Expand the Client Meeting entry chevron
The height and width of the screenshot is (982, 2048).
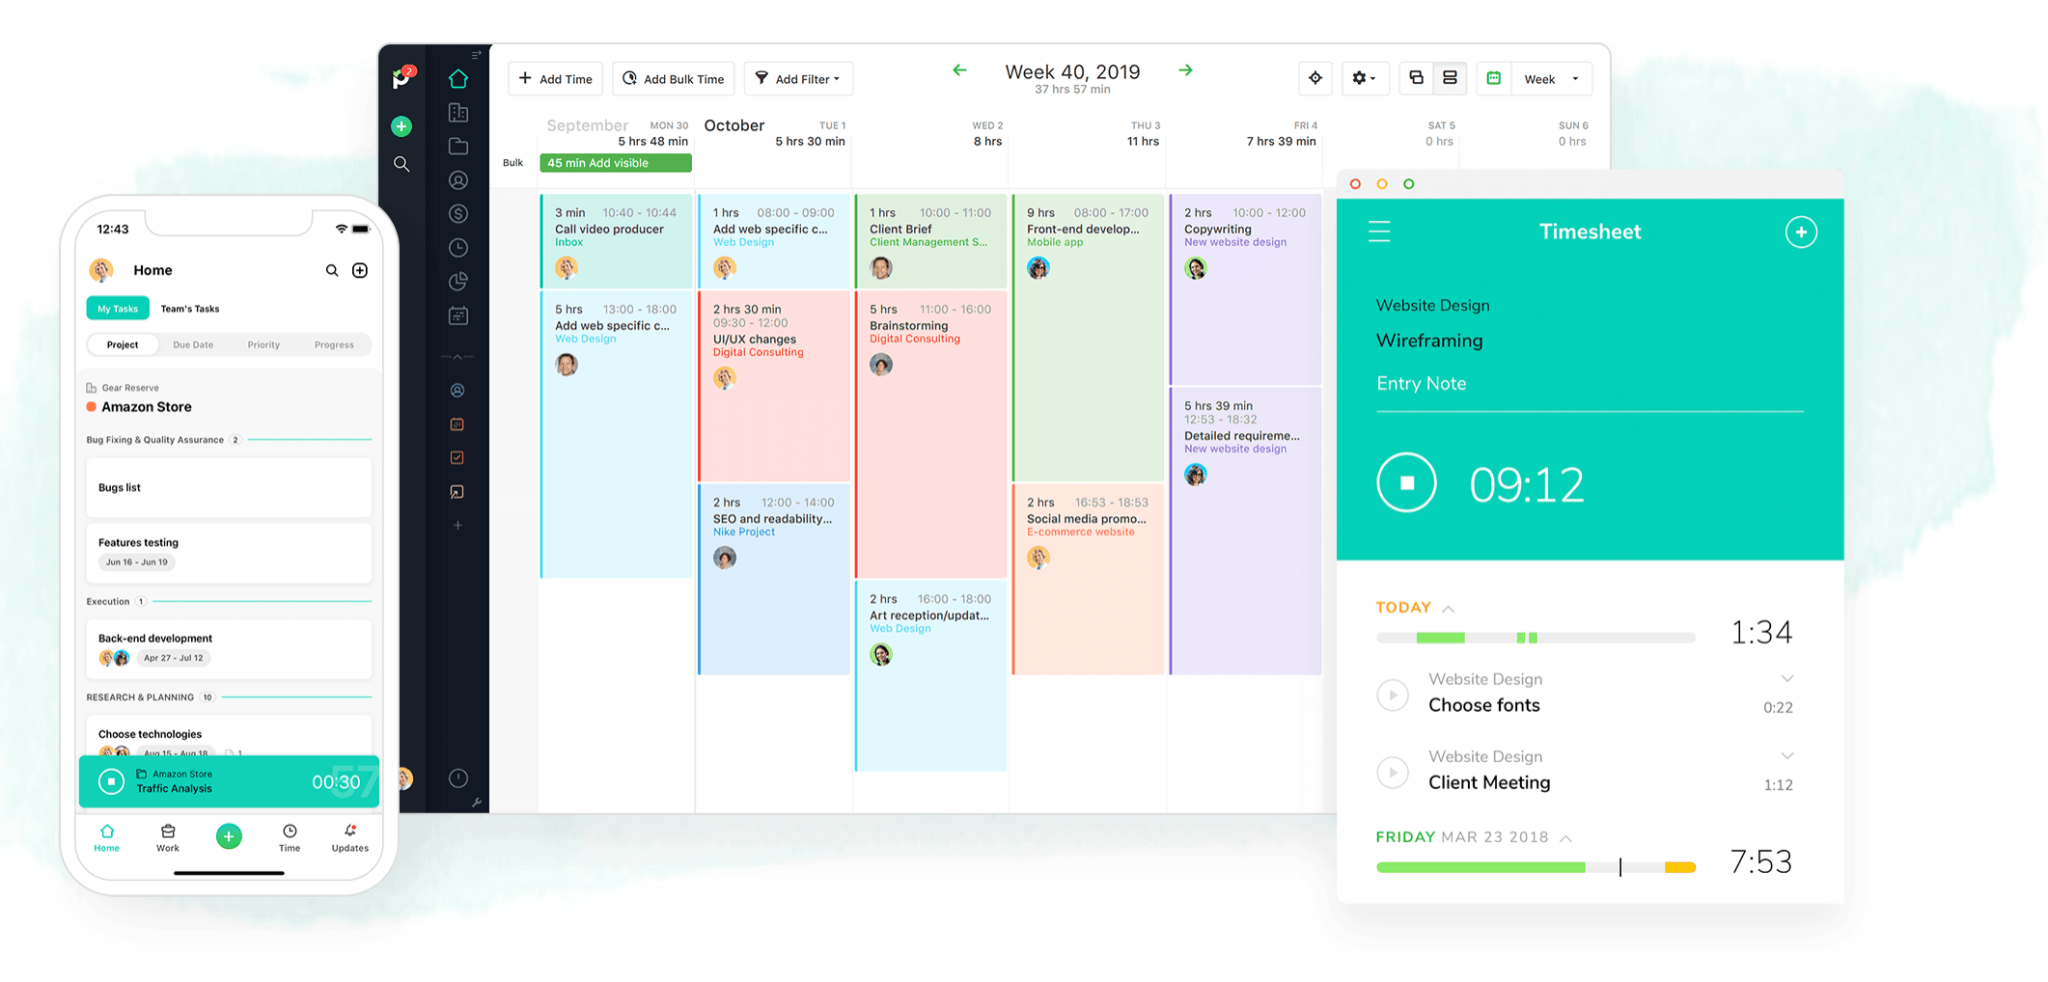[x=1788, y=756]
